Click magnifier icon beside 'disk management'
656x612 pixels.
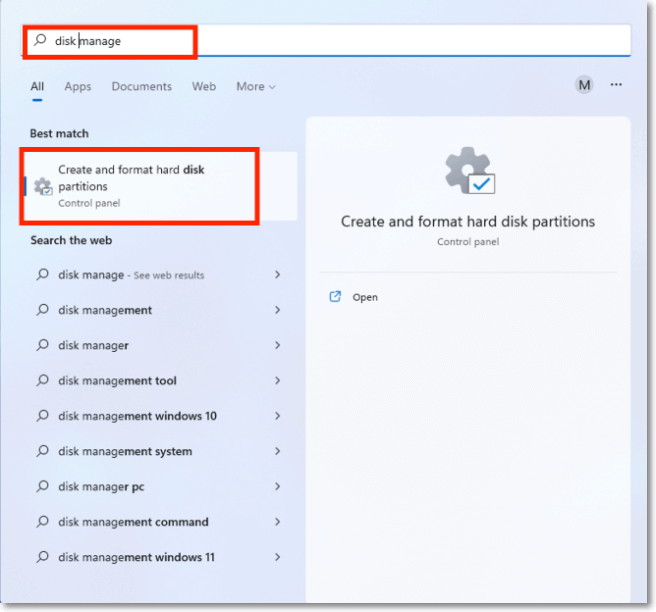[43, 310]
